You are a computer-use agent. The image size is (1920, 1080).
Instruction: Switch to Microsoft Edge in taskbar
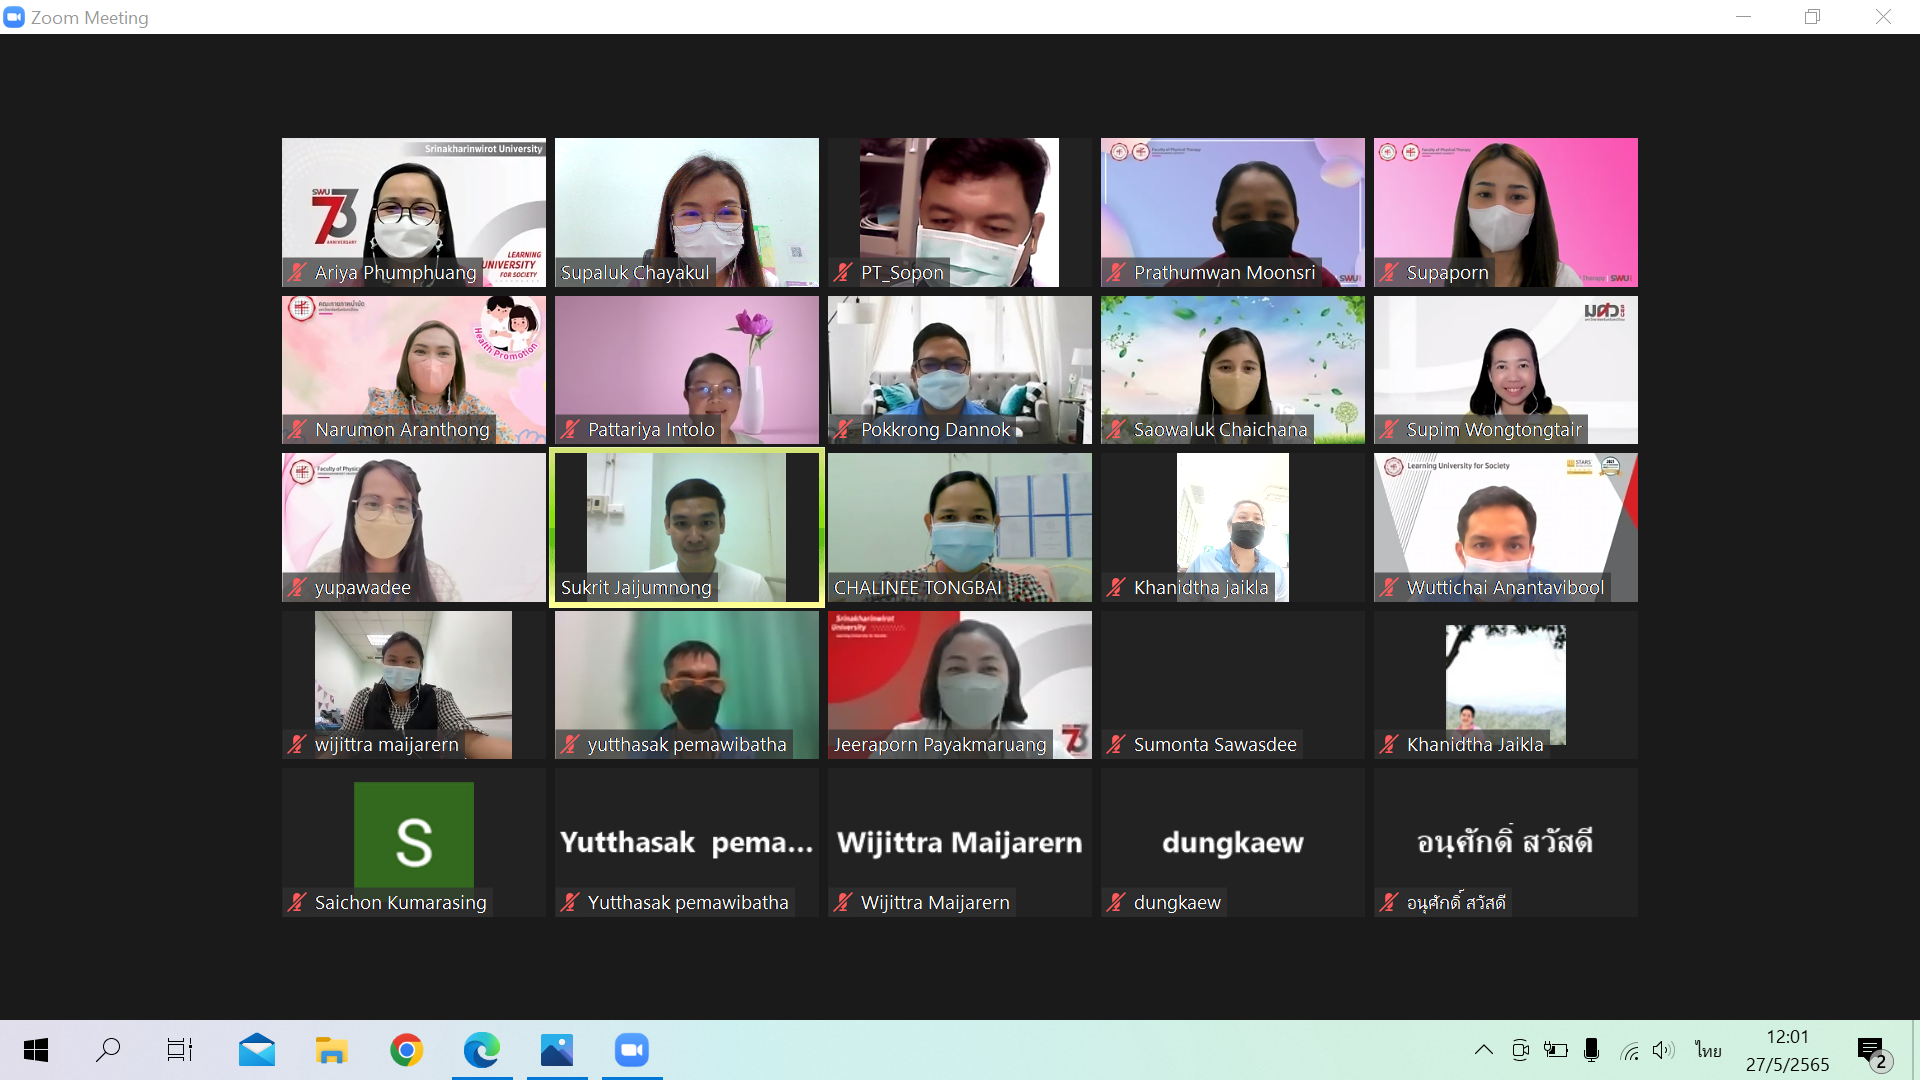click(x=481, y=1050)
